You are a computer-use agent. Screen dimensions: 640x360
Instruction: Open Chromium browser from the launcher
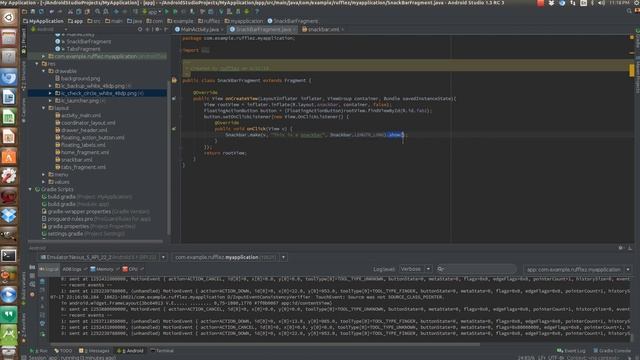(9, 77)
